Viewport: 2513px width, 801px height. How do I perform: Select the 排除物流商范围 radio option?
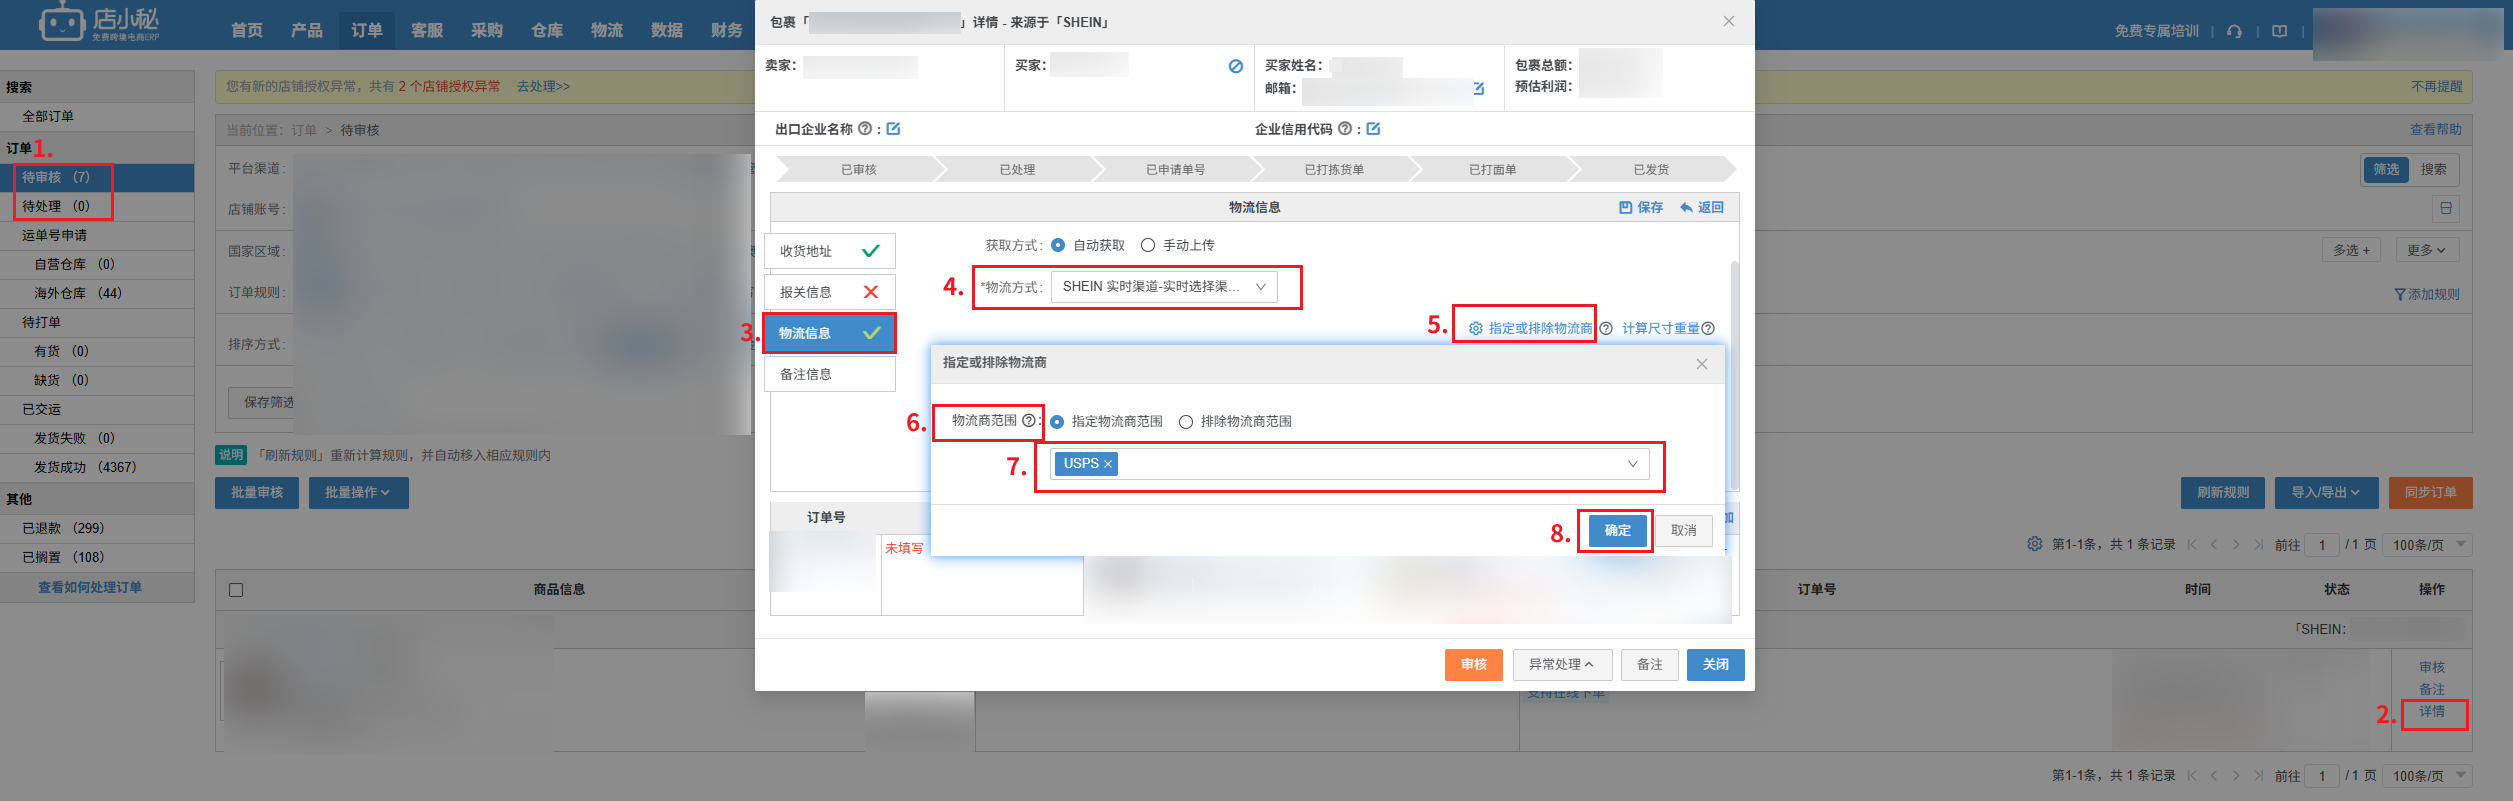[x=1186, y=422]
